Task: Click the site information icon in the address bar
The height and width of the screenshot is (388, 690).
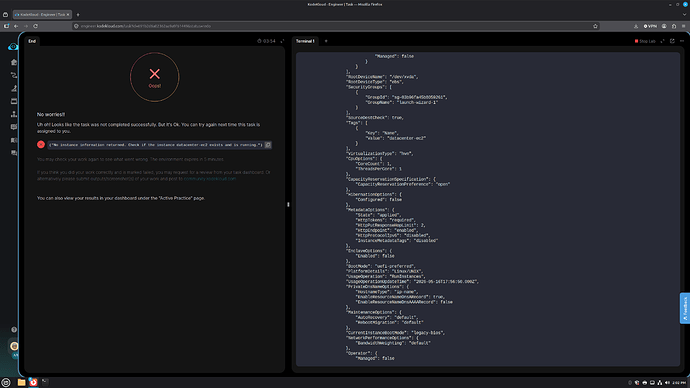Action: (x=76, y=26)
